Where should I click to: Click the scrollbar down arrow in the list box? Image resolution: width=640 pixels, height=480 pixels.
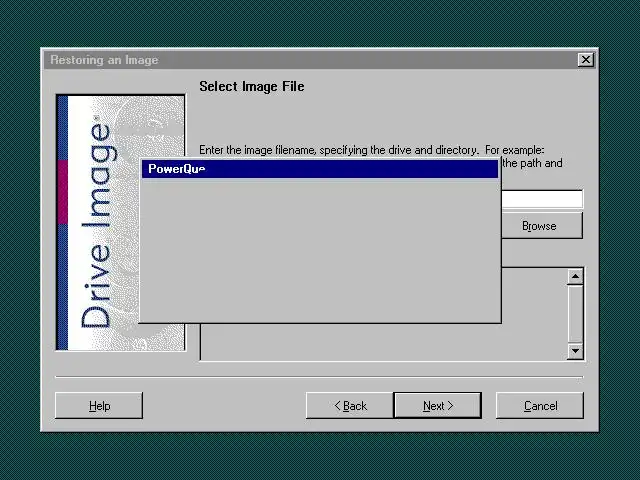click(x=575, y=351)
